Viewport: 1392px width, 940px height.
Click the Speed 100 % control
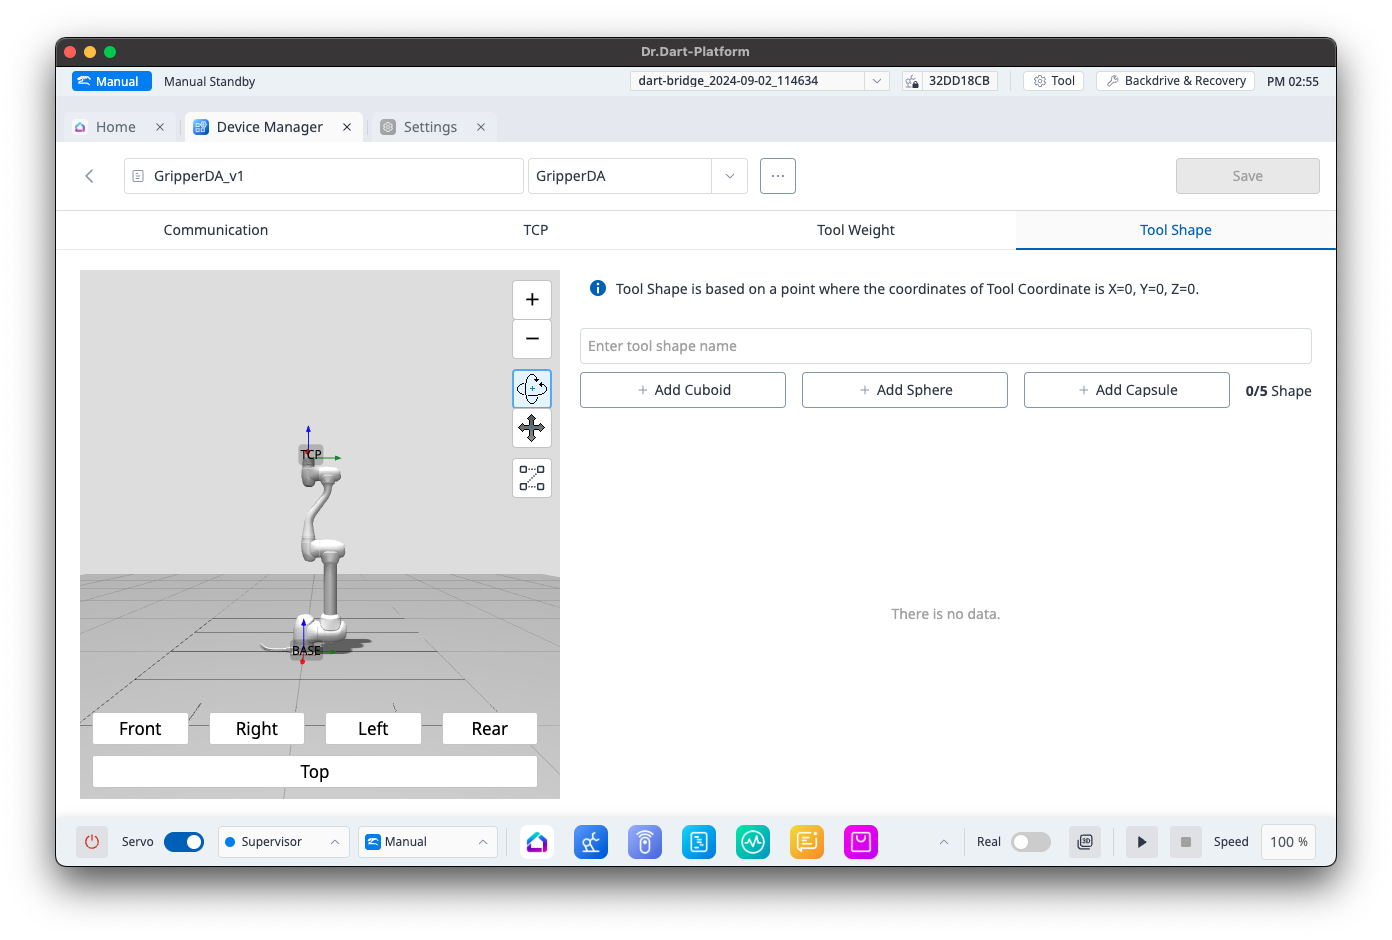[x=1288, y=842]
